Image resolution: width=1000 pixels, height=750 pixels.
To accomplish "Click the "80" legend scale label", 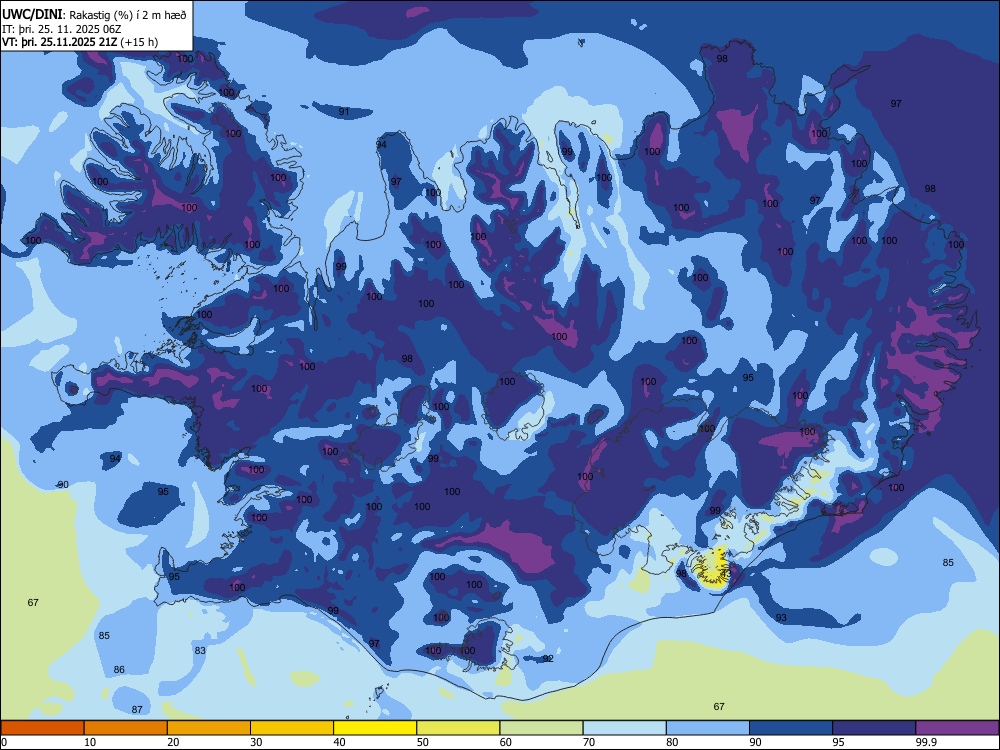I will [x=672, y=742].
